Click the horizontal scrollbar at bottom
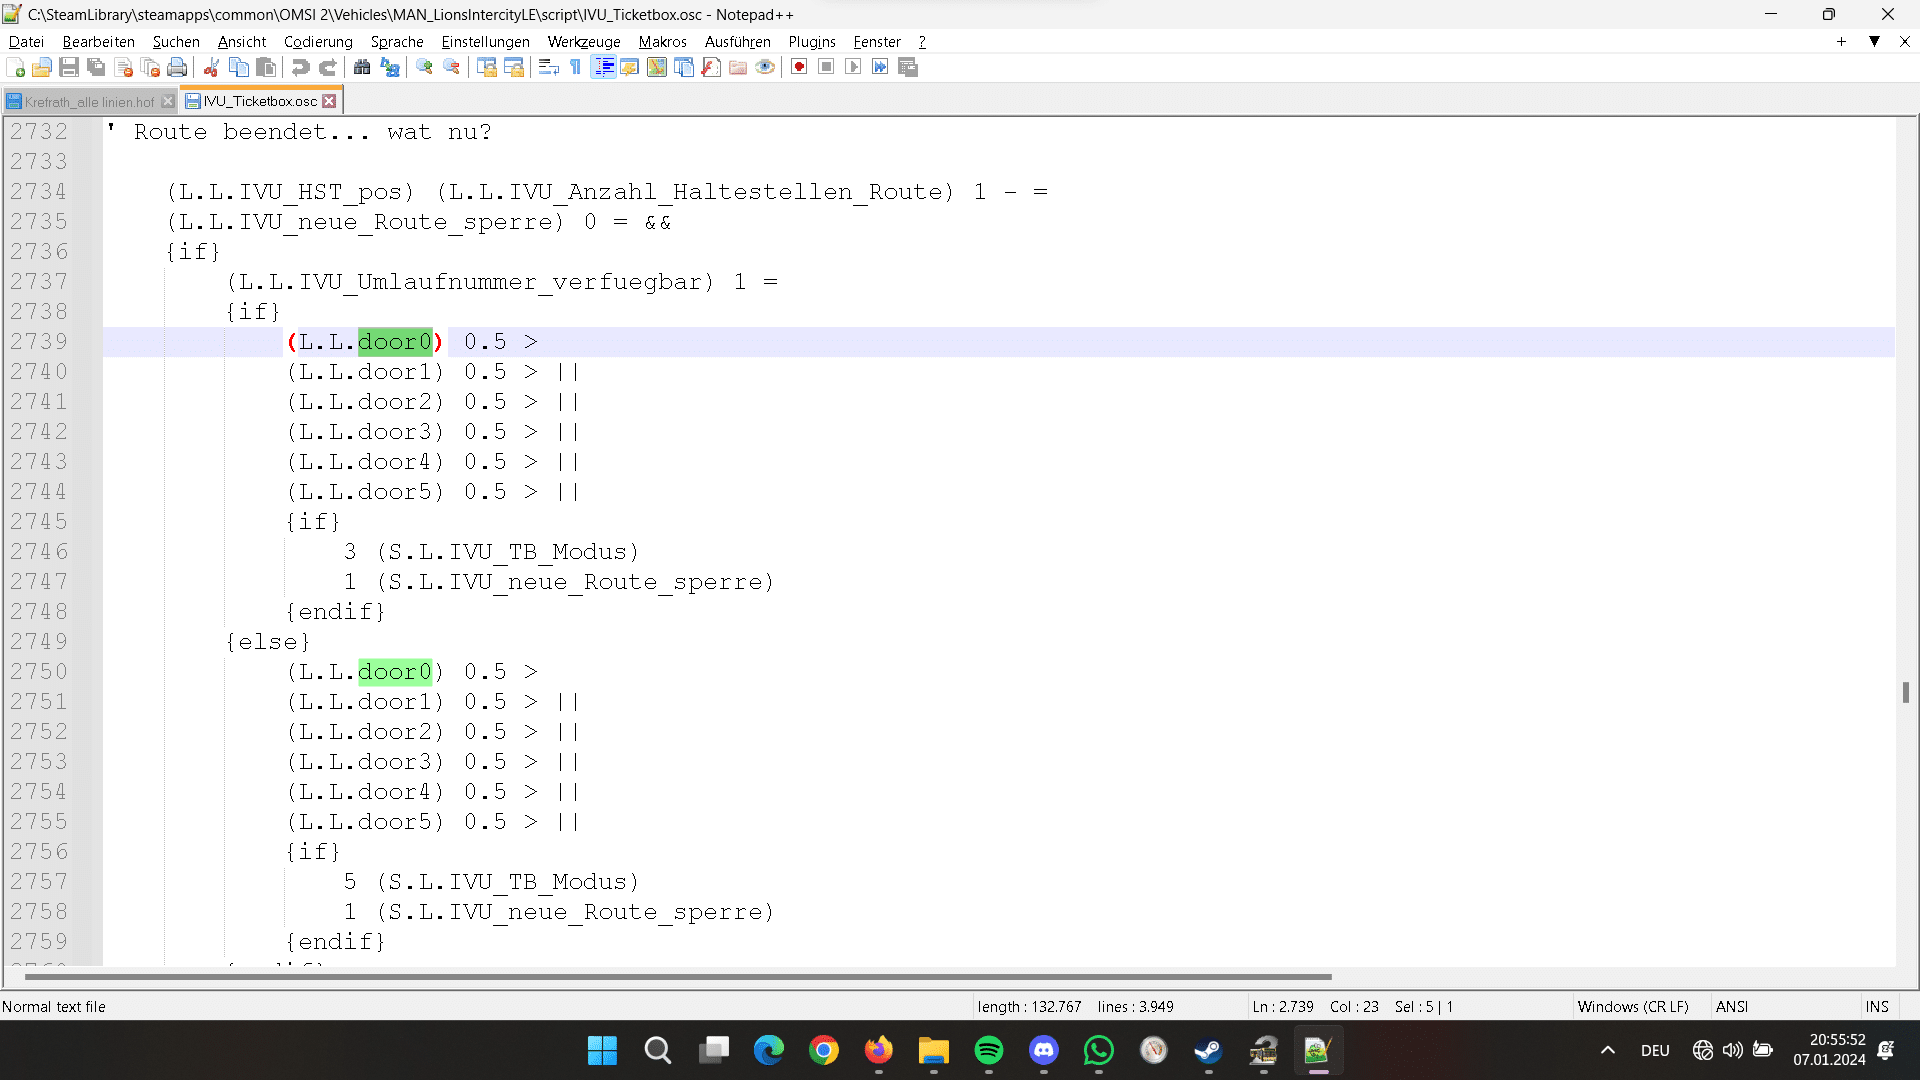 [x=678, y=976]
